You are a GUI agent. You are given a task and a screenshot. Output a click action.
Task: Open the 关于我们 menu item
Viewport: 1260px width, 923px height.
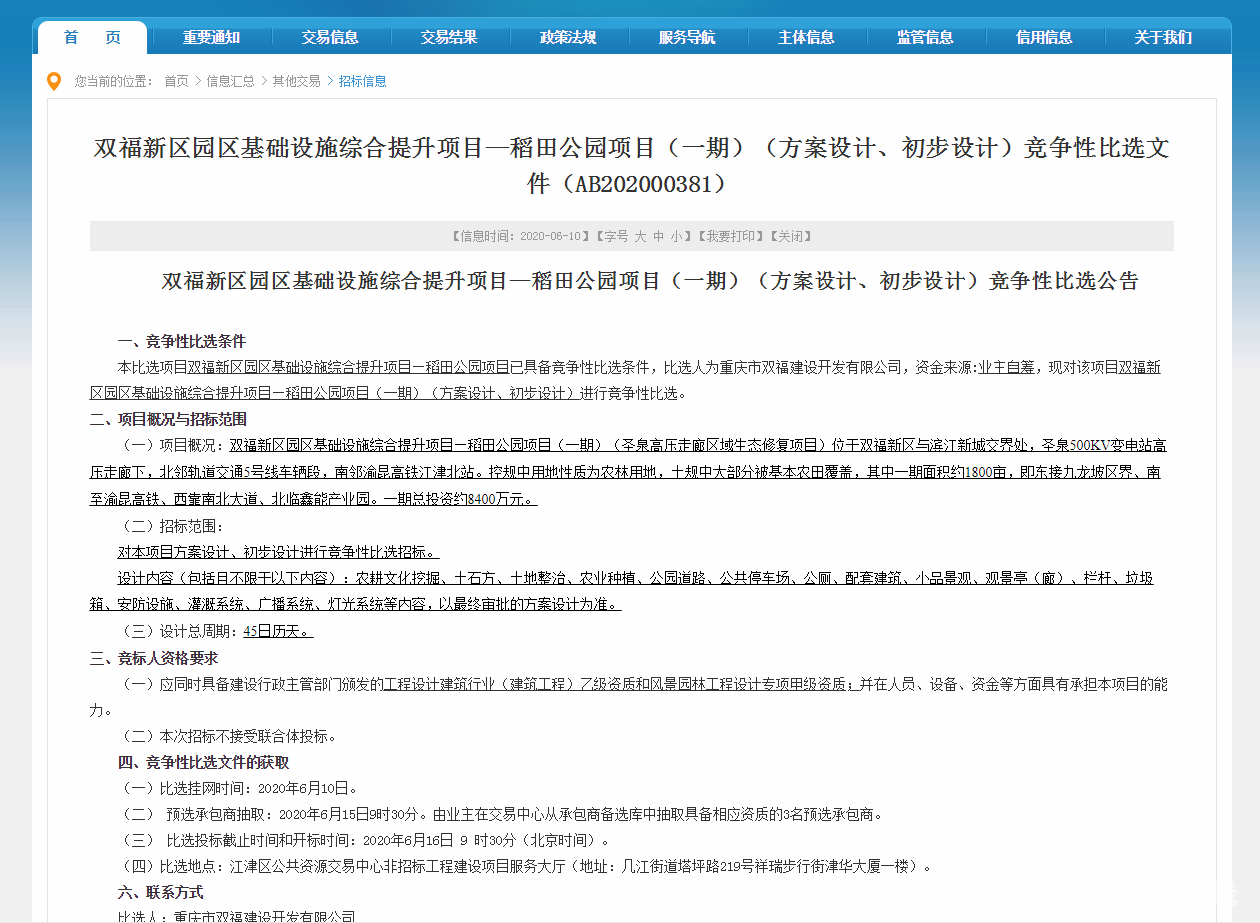1163,38
